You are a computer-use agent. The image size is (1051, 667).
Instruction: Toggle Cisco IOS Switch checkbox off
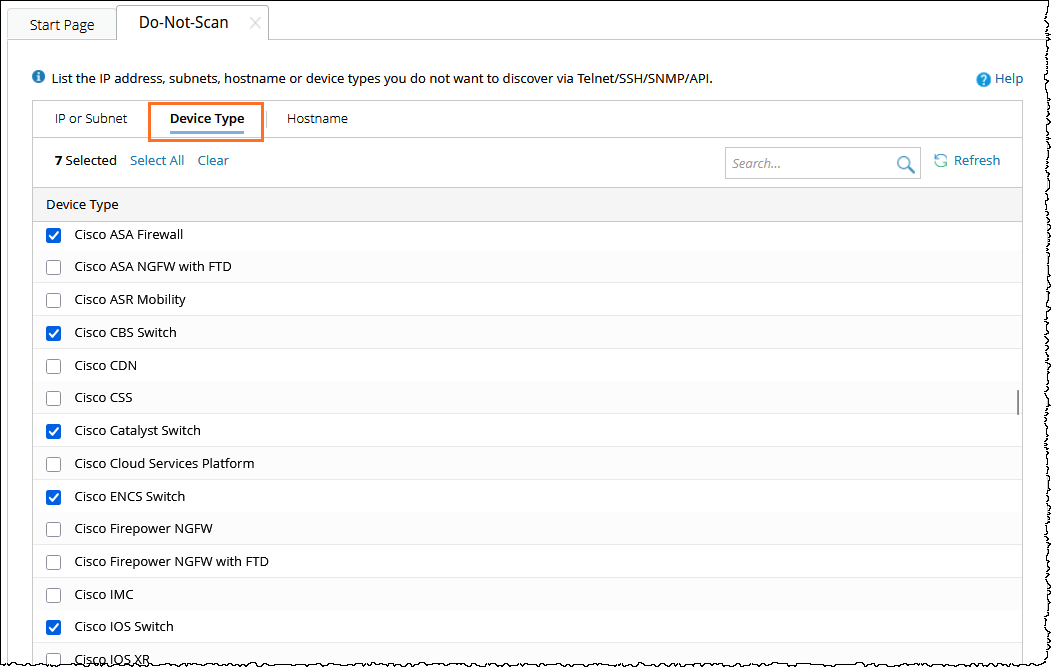pyautogui.click(x=54, y=628)
